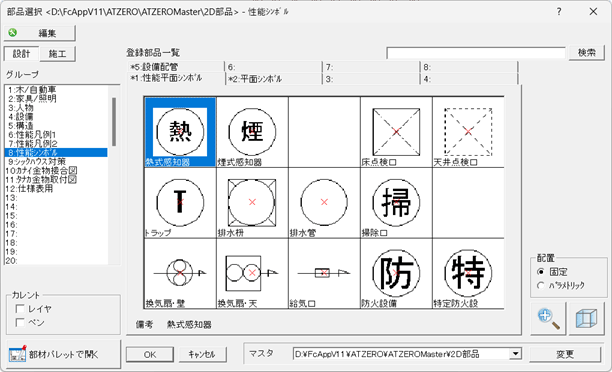Select the 煙式感知器 smoke detector symbol
The height and width of the screenshot is (372, 612).
pos(252,132)
